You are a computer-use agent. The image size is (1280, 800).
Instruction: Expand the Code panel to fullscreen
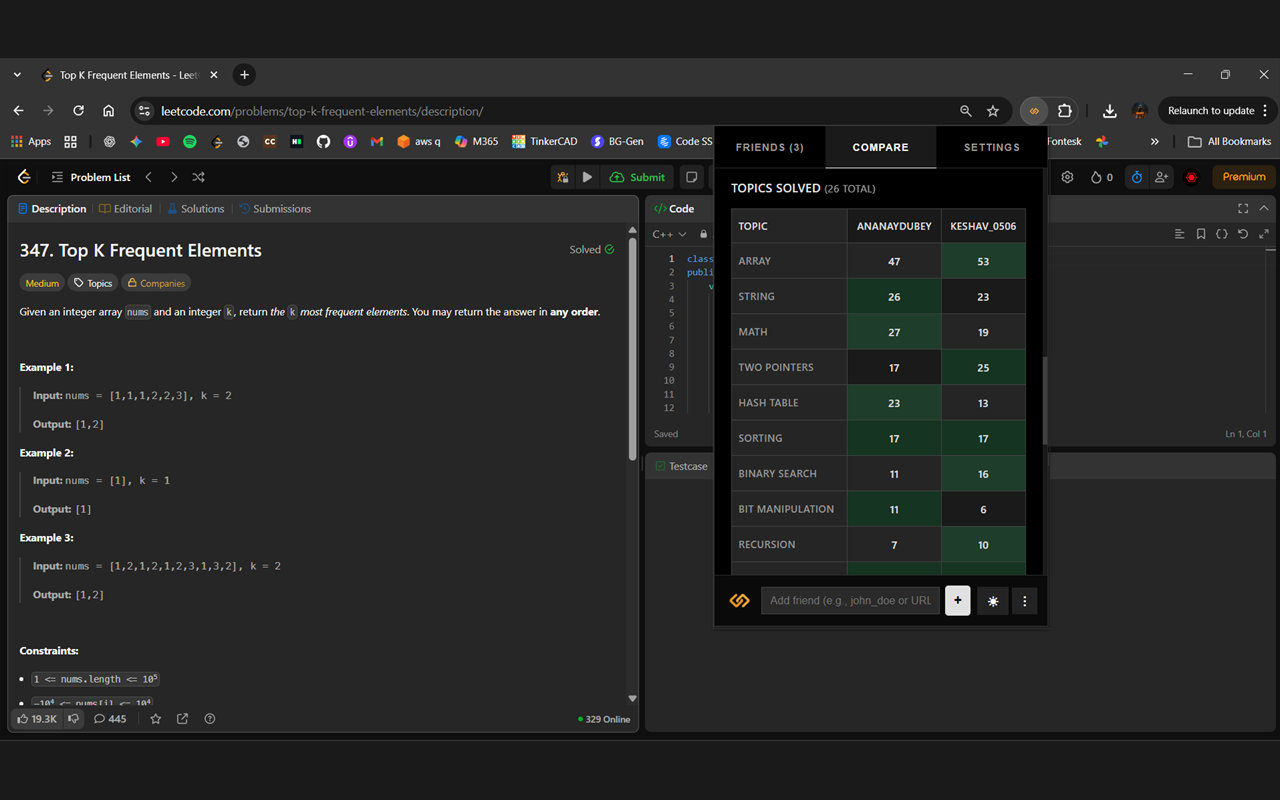pos(1242,208)
